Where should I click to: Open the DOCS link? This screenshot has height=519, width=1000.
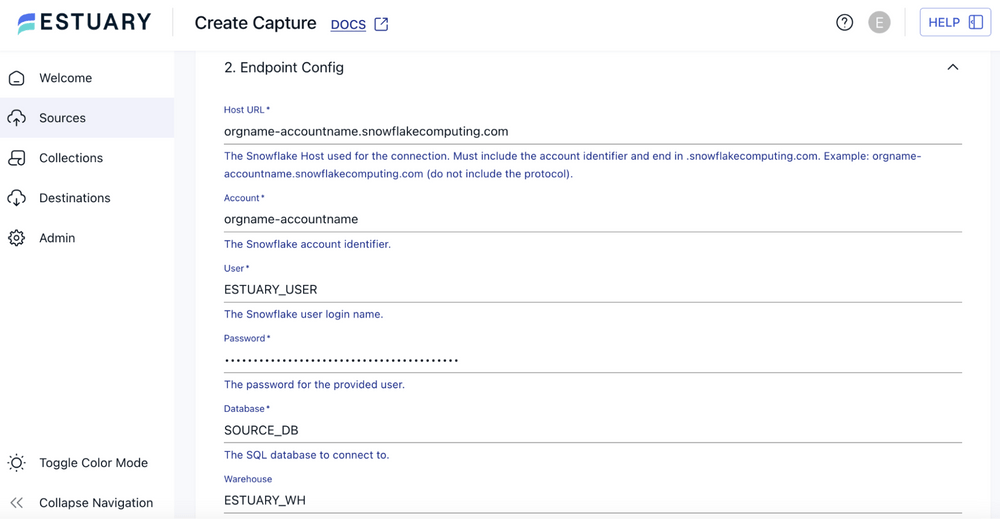point(348,24)
